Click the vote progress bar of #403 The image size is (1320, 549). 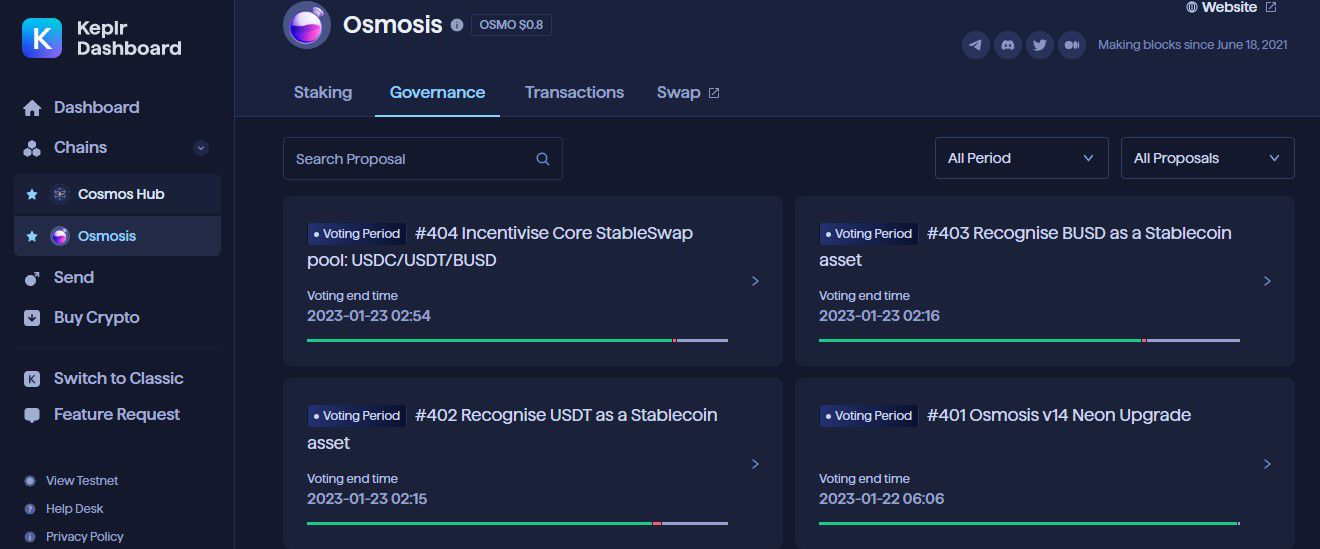pos(1029,340)
